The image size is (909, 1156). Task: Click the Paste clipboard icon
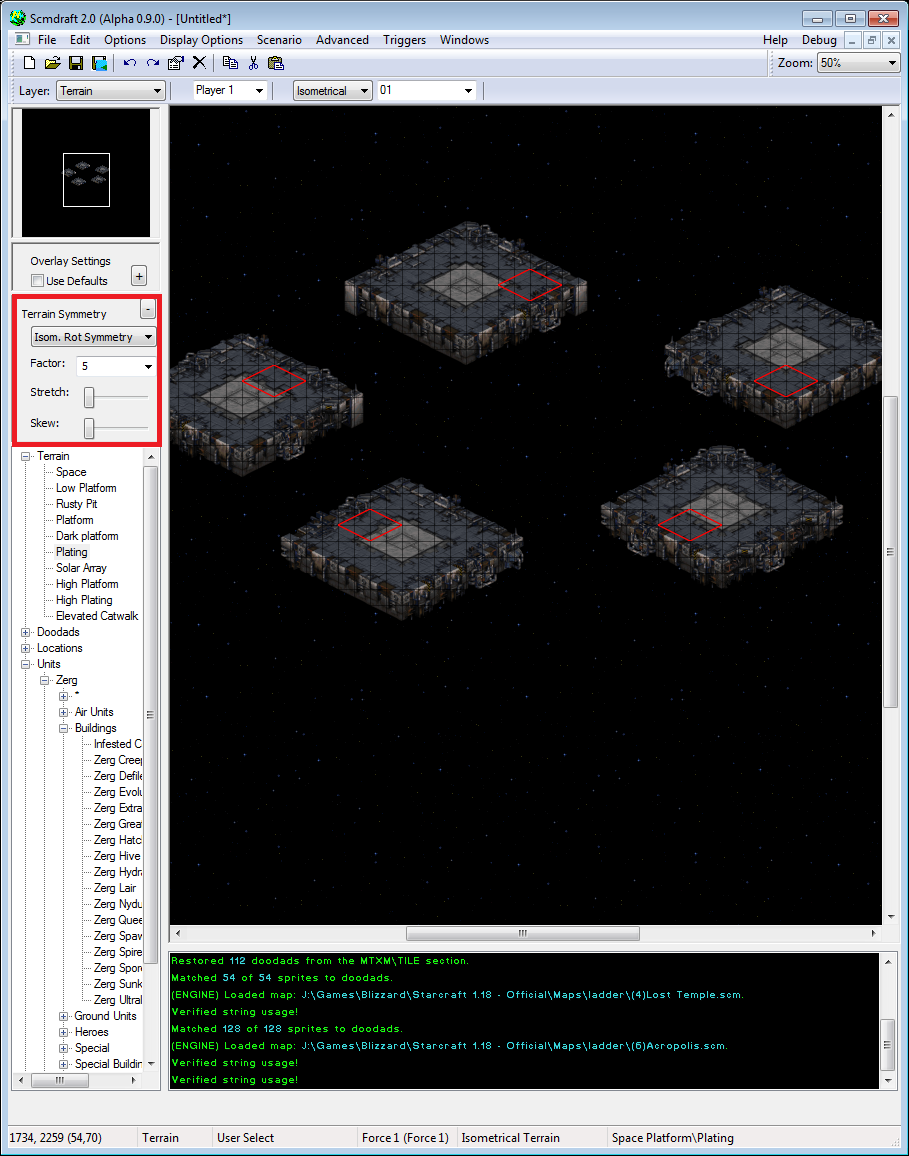tap(276, 63)
